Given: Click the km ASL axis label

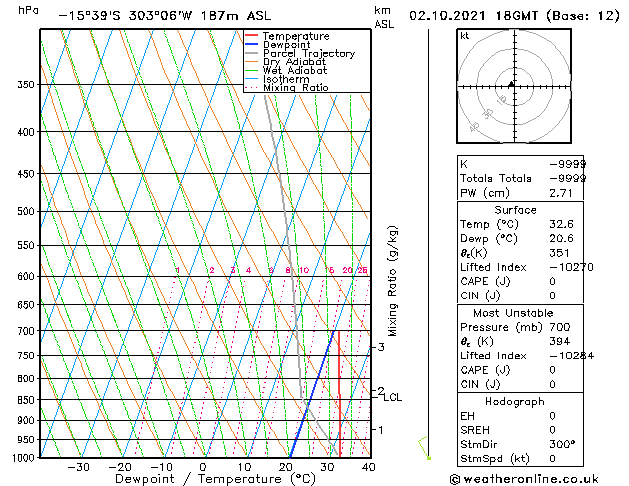Looking at the screenshot, I should click(x=384, y=17).
